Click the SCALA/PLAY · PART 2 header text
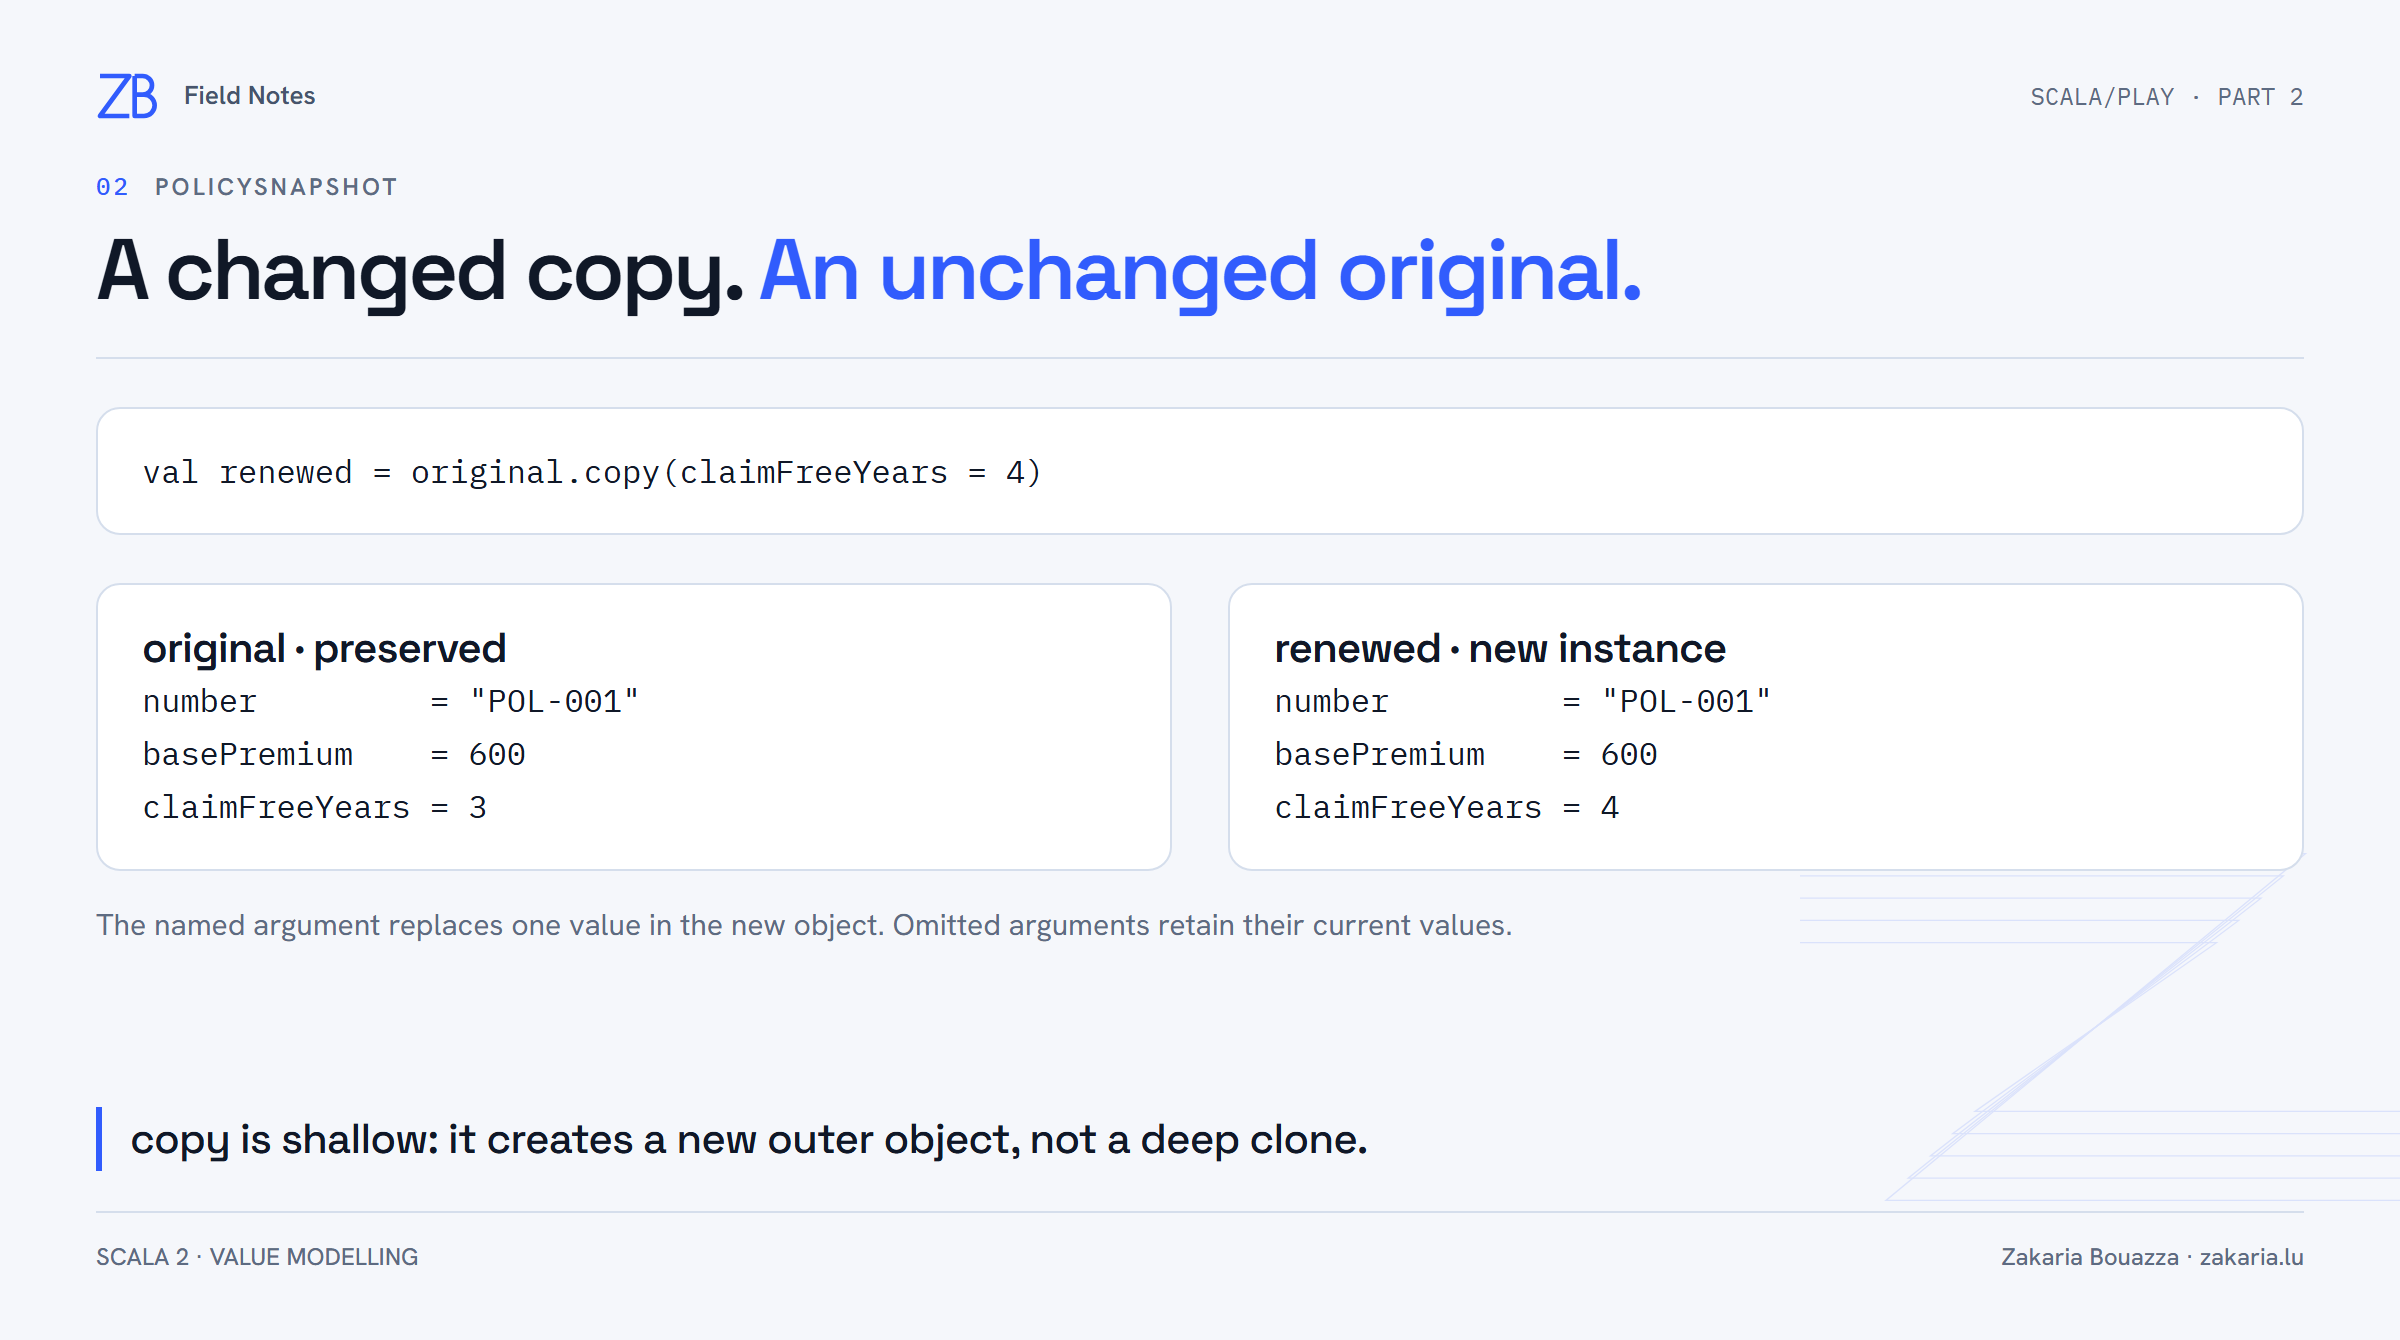 click(x=2166, y=97)
